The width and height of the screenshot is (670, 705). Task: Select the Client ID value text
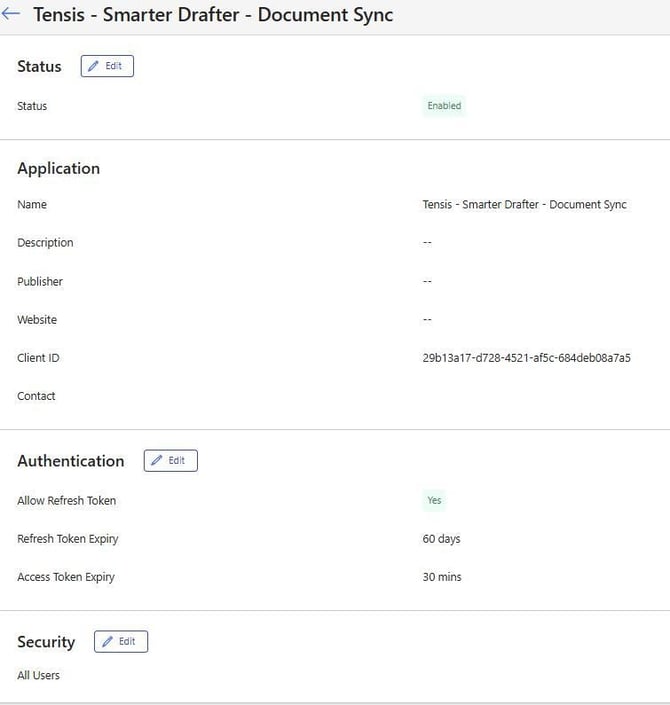pos(526,358)
